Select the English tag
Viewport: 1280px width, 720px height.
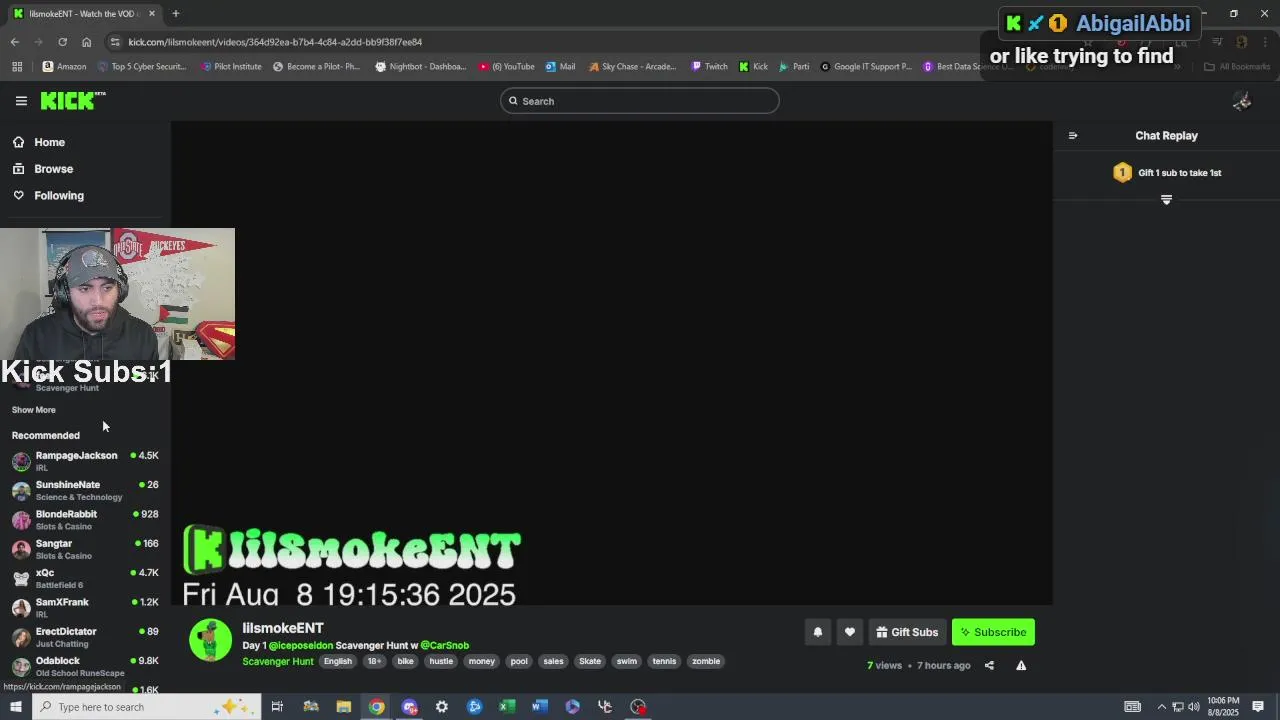coord(338,661)
